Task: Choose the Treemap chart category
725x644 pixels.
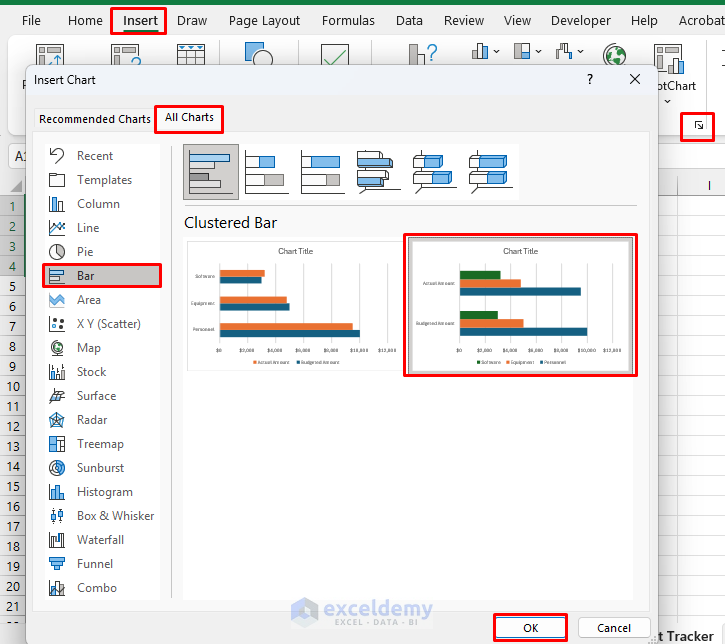Action: (103, 444)
